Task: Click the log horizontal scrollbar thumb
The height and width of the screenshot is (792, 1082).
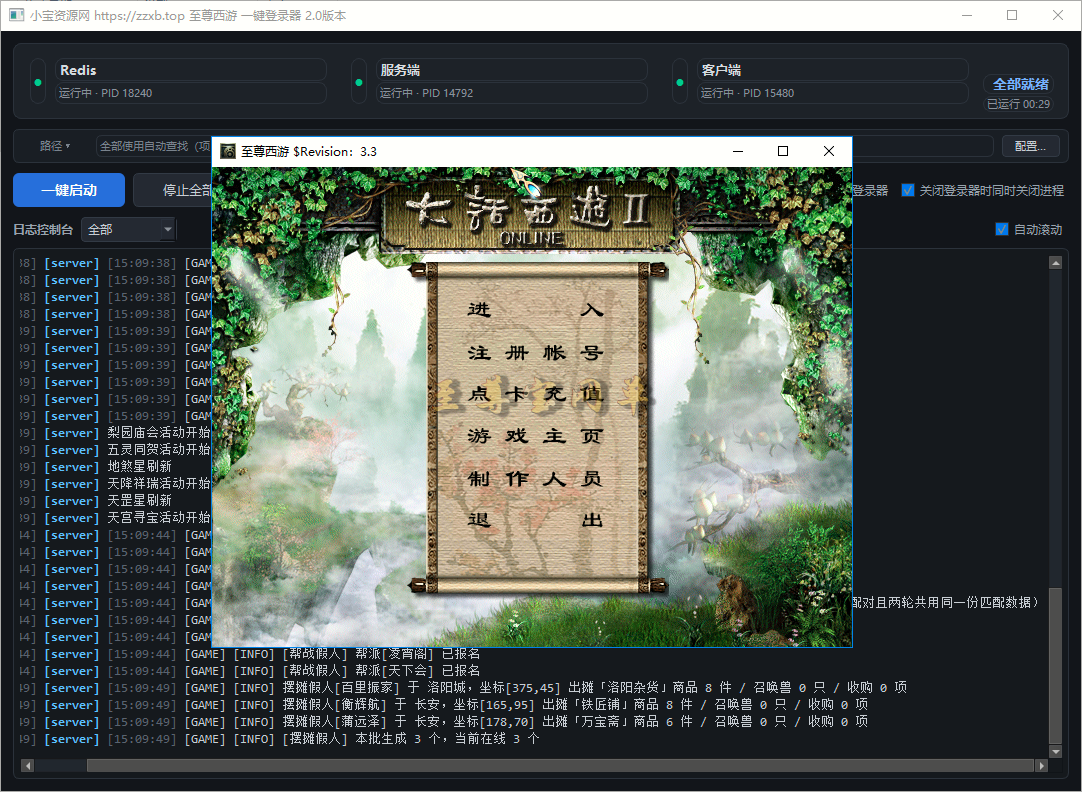Action: click(x=560, y=765)
